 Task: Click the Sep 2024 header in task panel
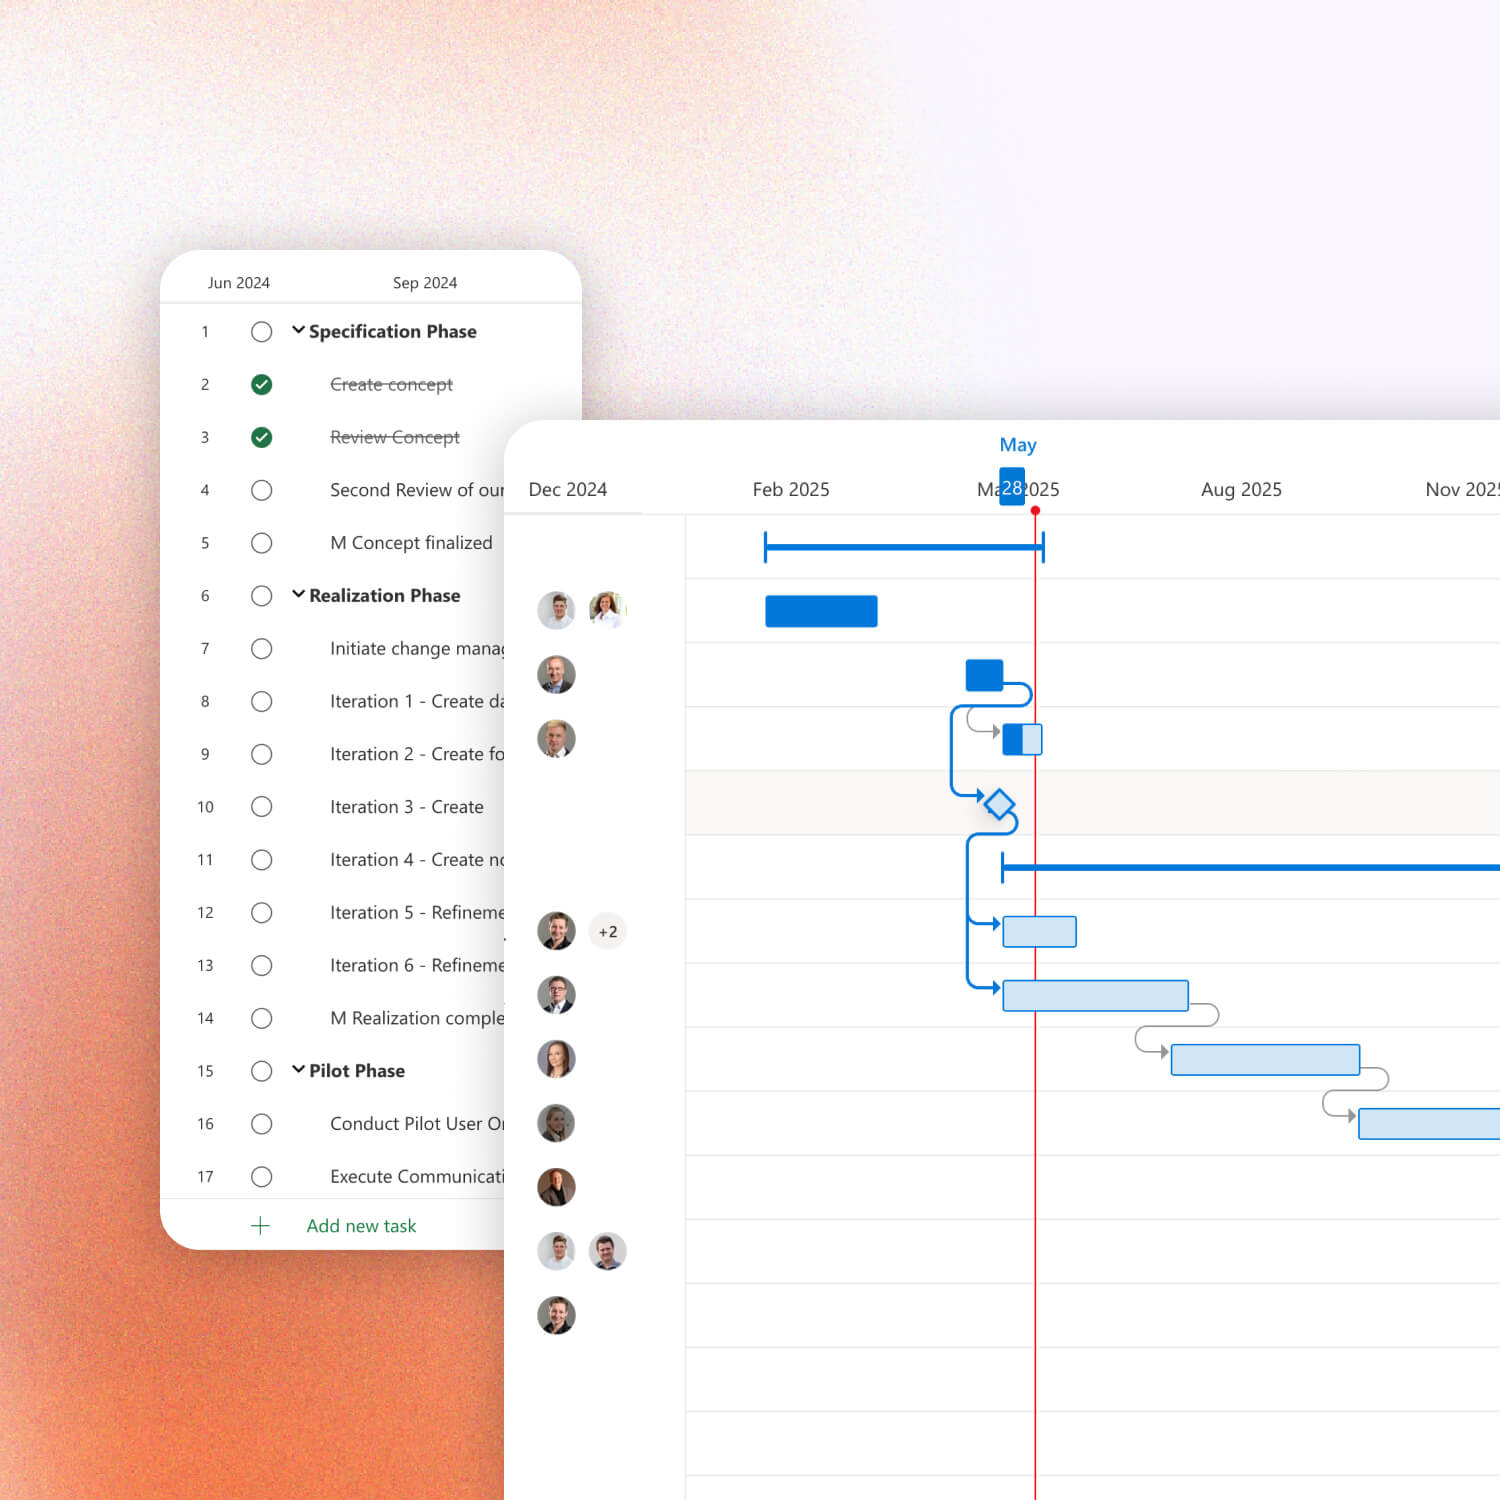click(x=425, y=283)
